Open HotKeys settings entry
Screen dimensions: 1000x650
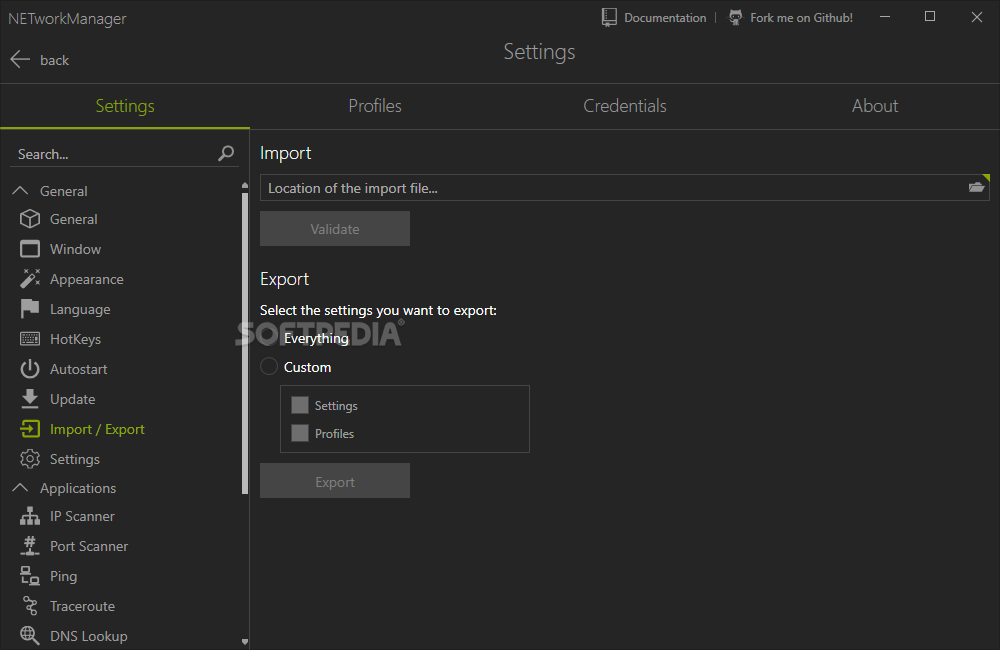coord(75,339)
